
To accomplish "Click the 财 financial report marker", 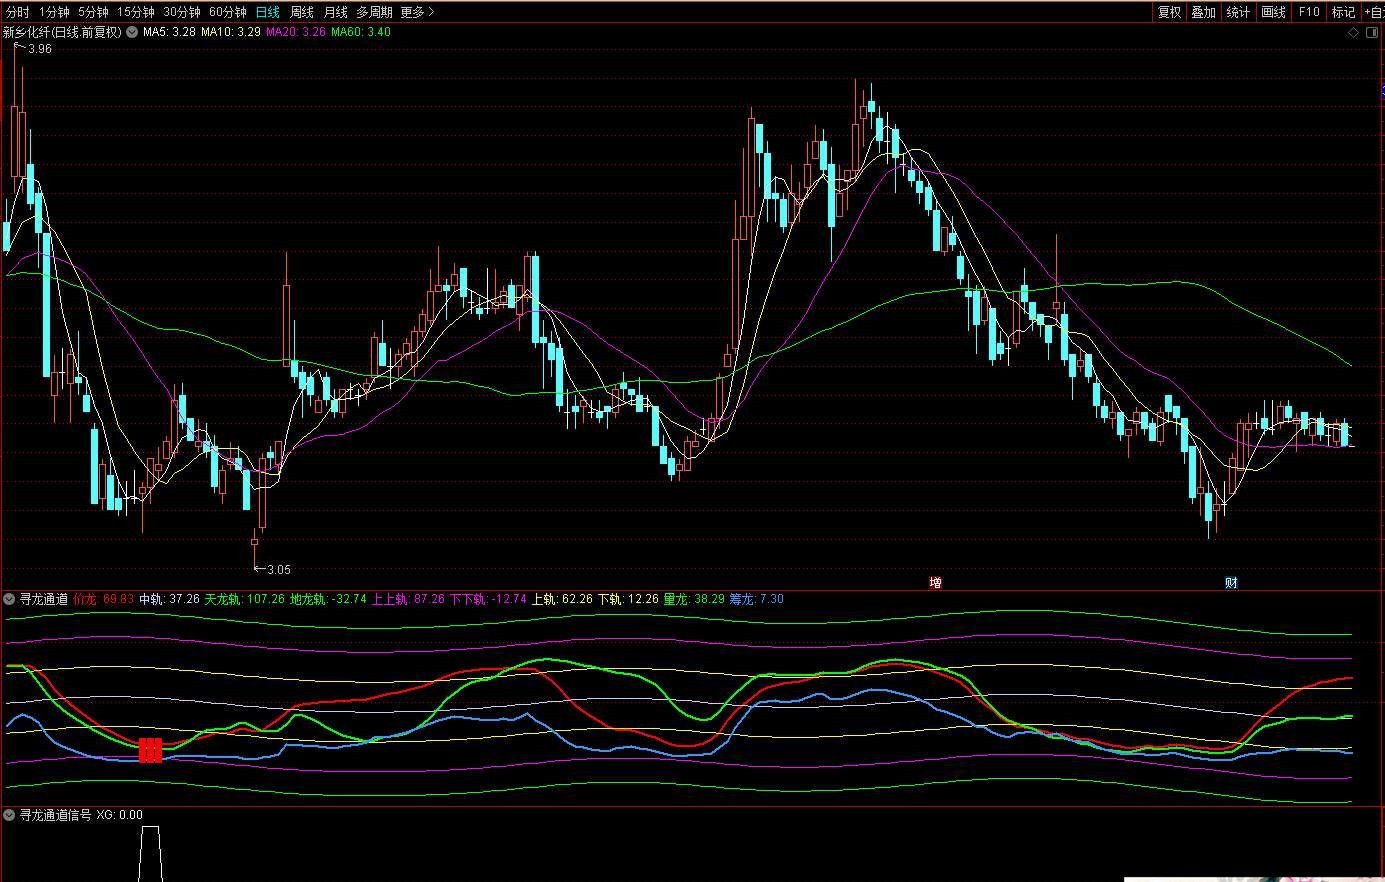I will [x=1231, y=582].
